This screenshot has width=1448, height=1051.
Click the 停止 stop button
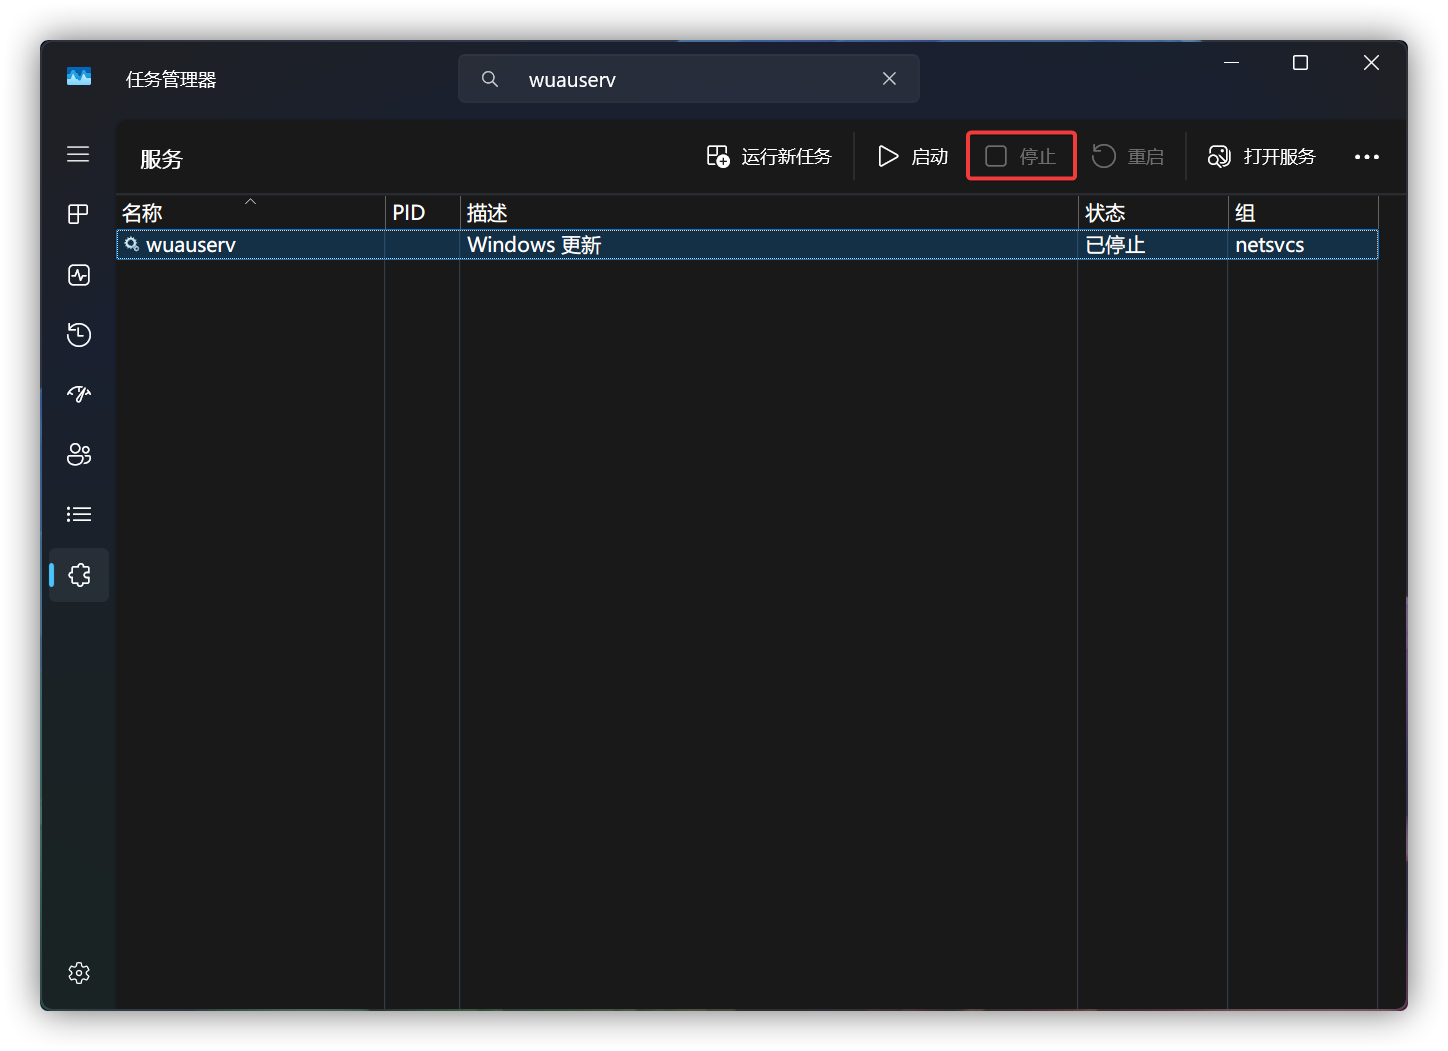point(1021,157)
